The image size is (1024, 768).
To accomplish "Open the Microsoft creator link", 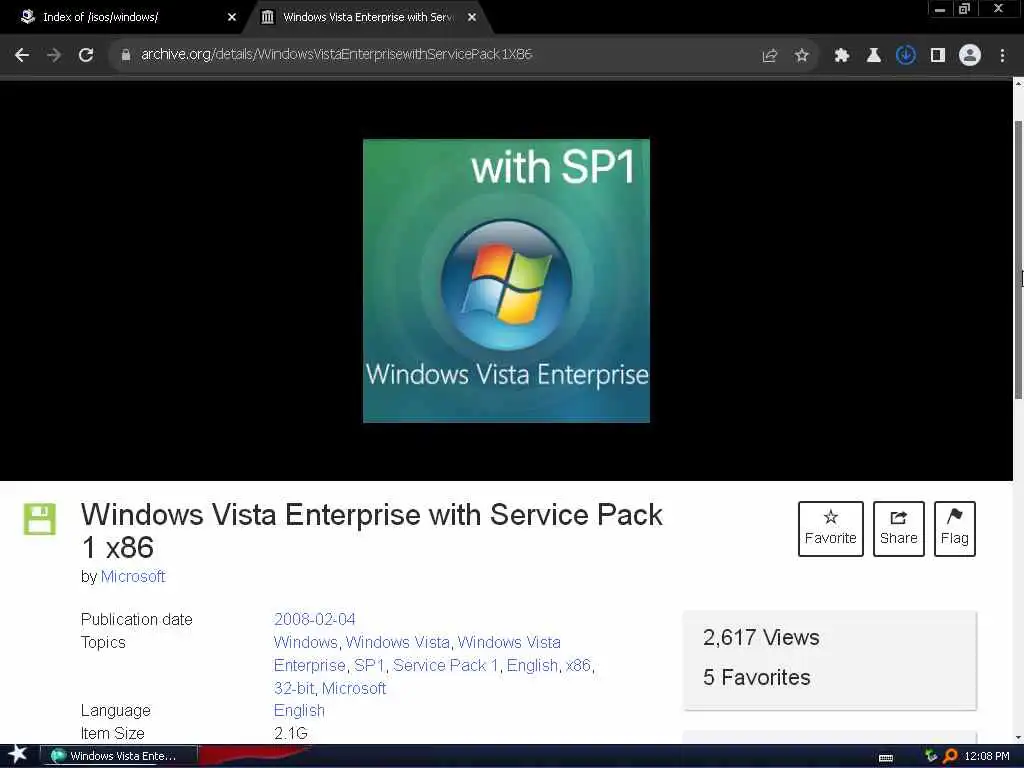I will point(133,577).
